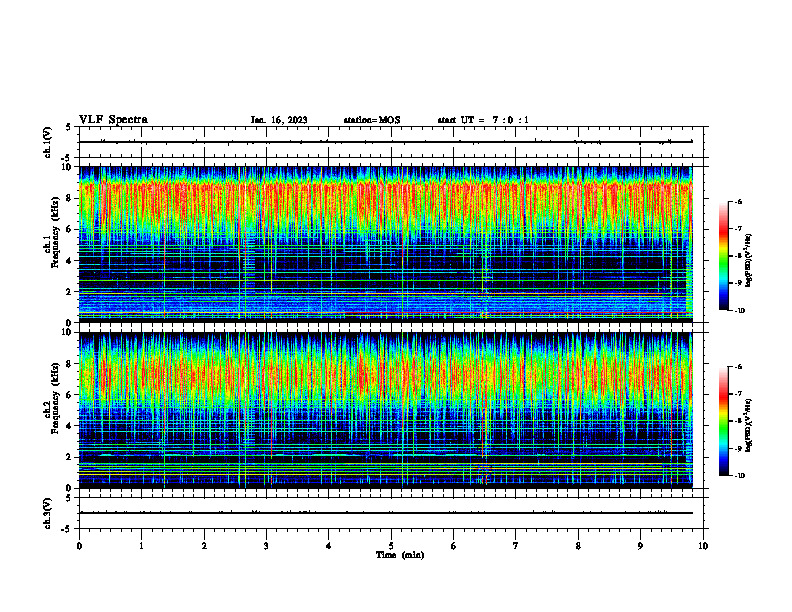Click time axis tick label "2"

[x=204, y=546]
